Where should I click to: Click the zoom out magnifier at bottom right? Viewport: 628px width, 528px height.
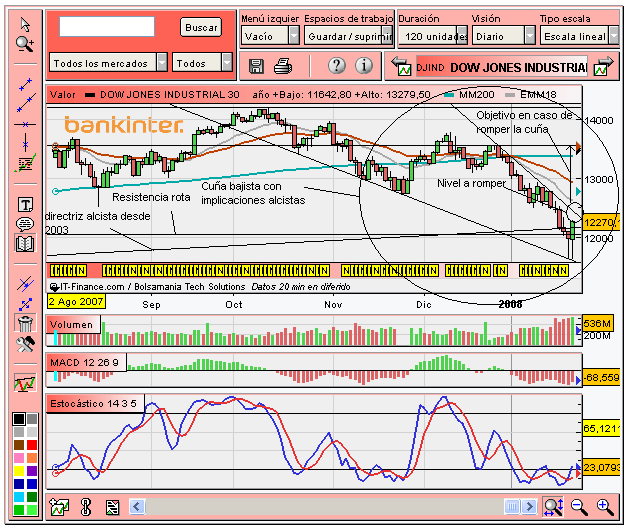tap(579, 507)
